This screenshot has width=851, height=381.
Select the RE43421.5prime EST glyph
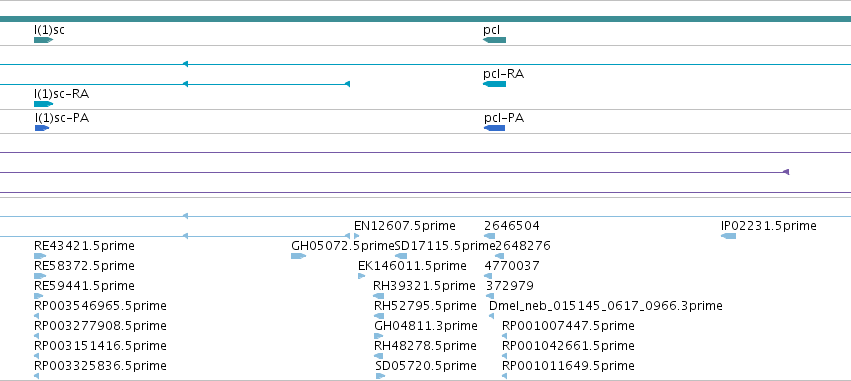pos(40,256)
